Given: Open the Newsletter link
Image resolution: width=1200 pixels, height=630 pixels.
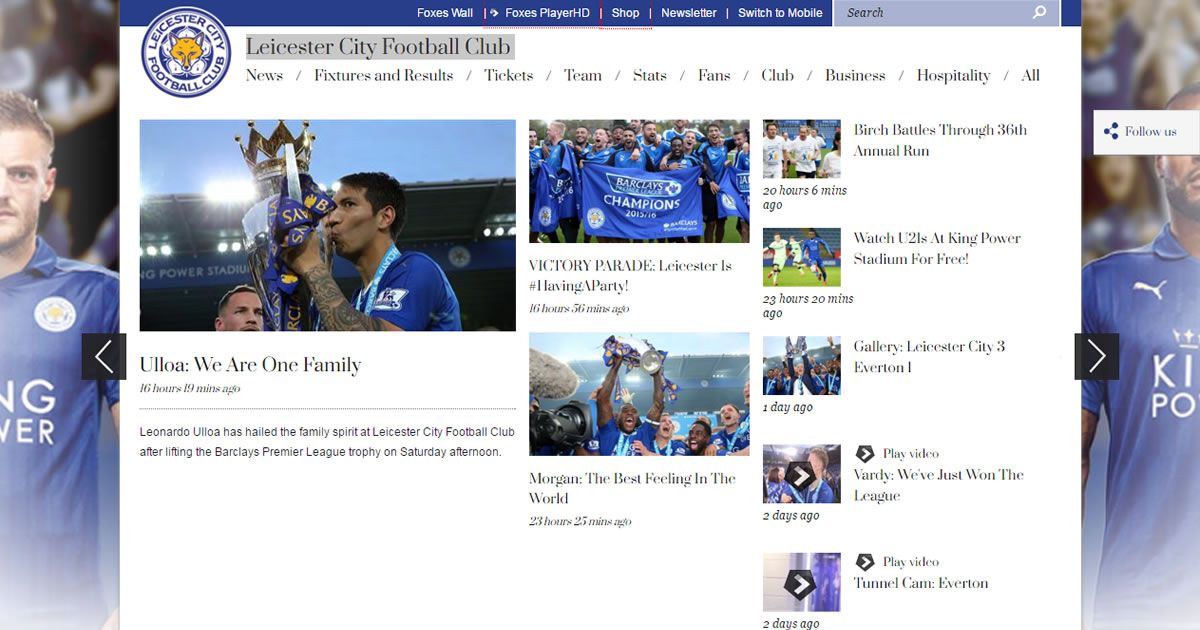Looking at the screenshot, I should 689,13.
